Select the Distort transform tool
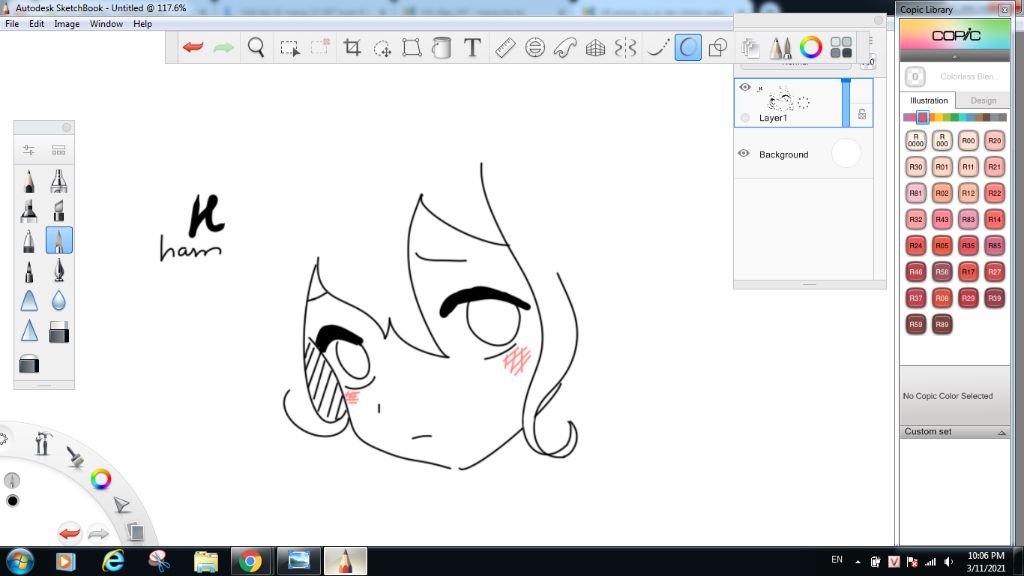 412,48
